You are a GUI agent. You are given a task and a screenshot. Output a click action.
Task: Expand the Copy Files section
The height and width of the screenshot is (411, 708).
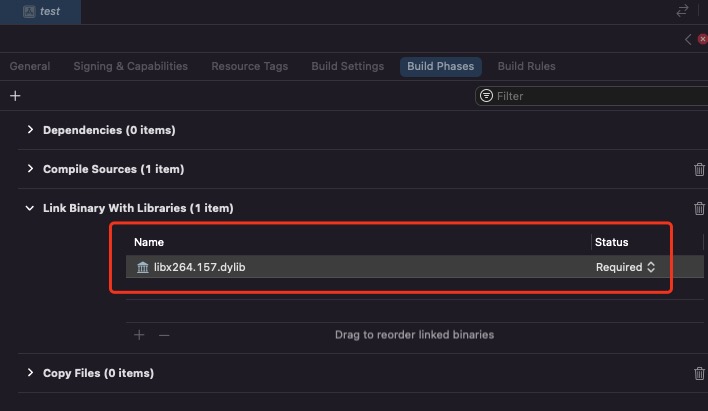coord(31,373)
